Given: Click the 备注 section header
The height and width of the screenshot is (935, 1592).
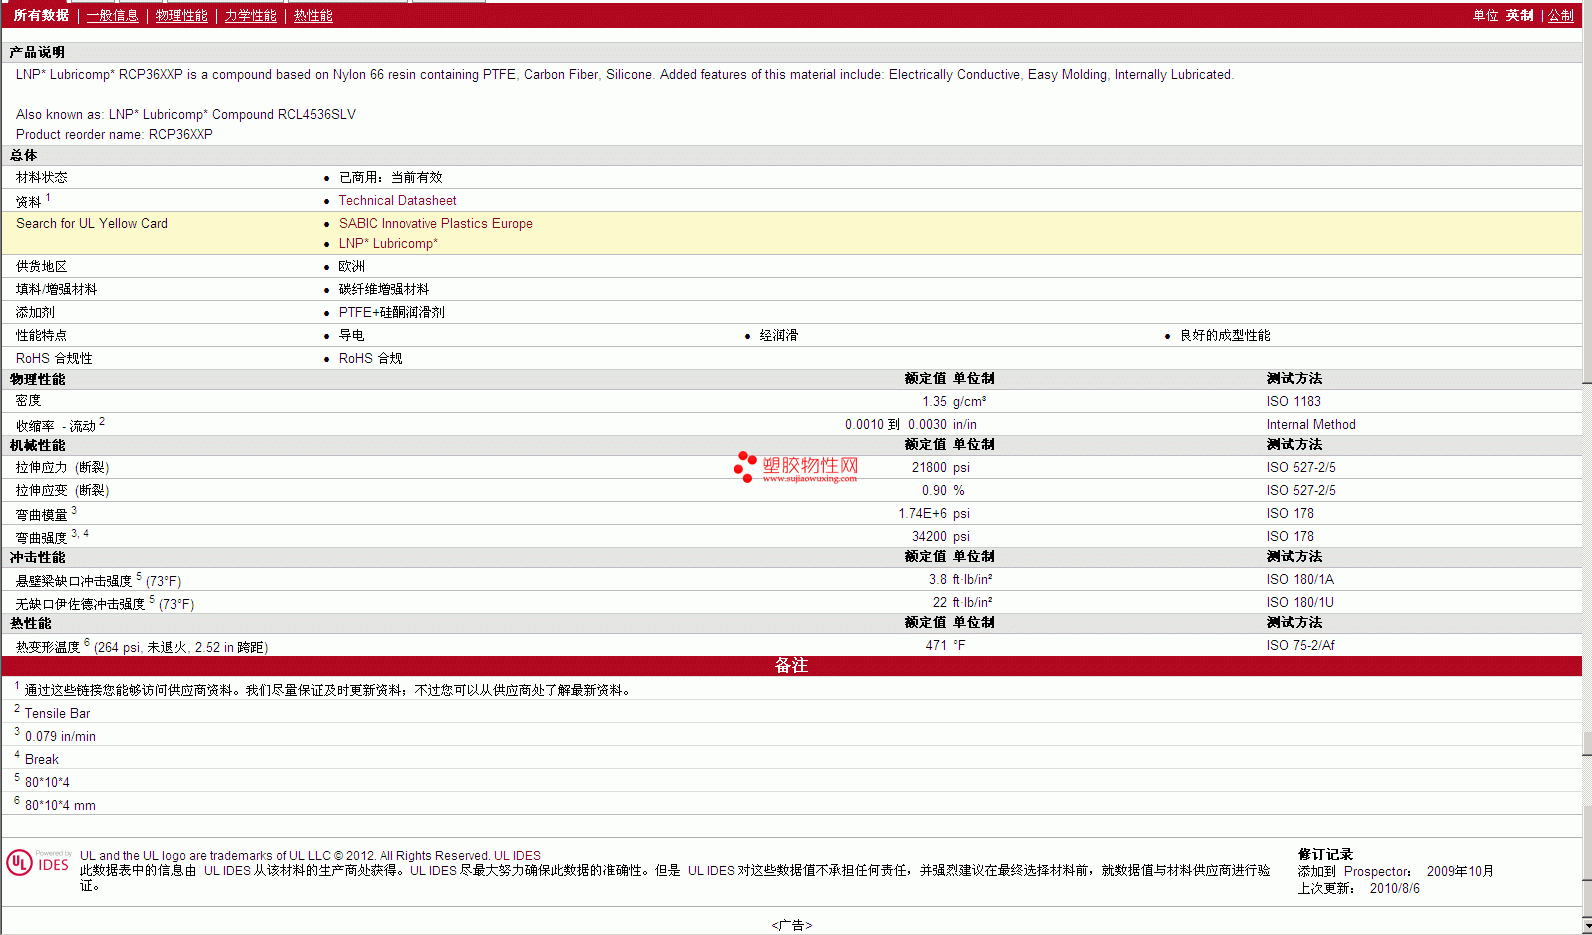Looking at the screenshot, I should coord(791,666).
